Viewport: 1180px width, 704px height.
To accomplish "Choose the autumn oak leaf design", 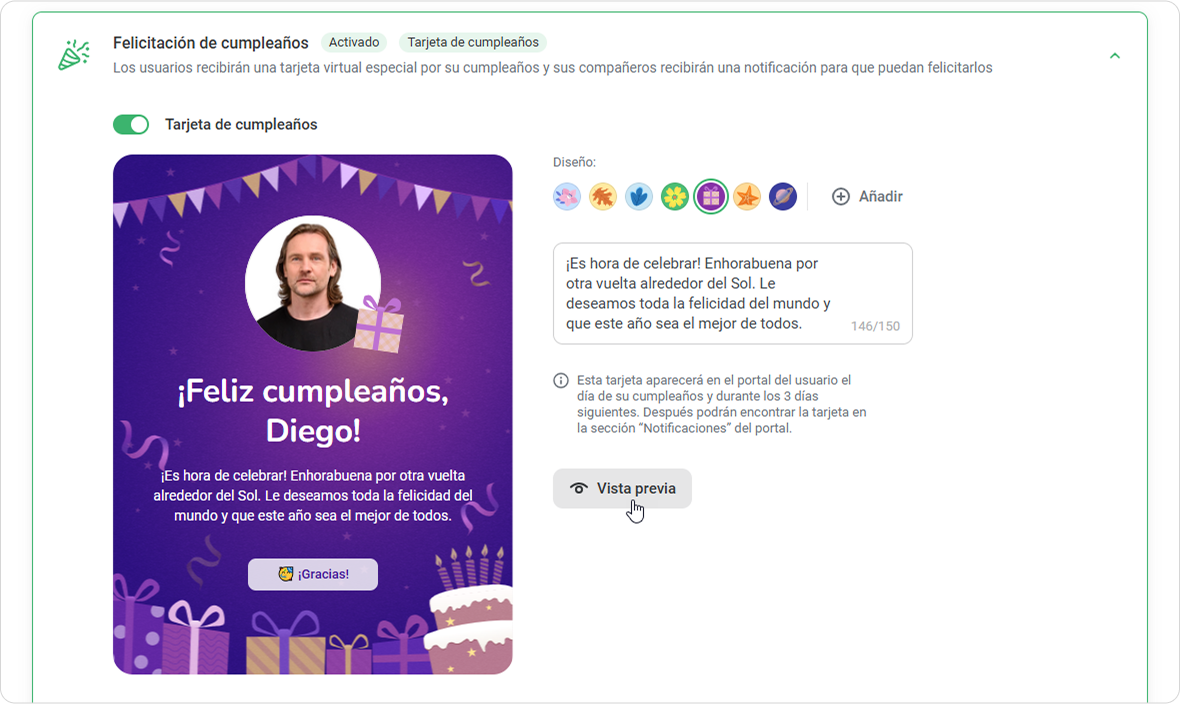I will click(x=603, y=197).
